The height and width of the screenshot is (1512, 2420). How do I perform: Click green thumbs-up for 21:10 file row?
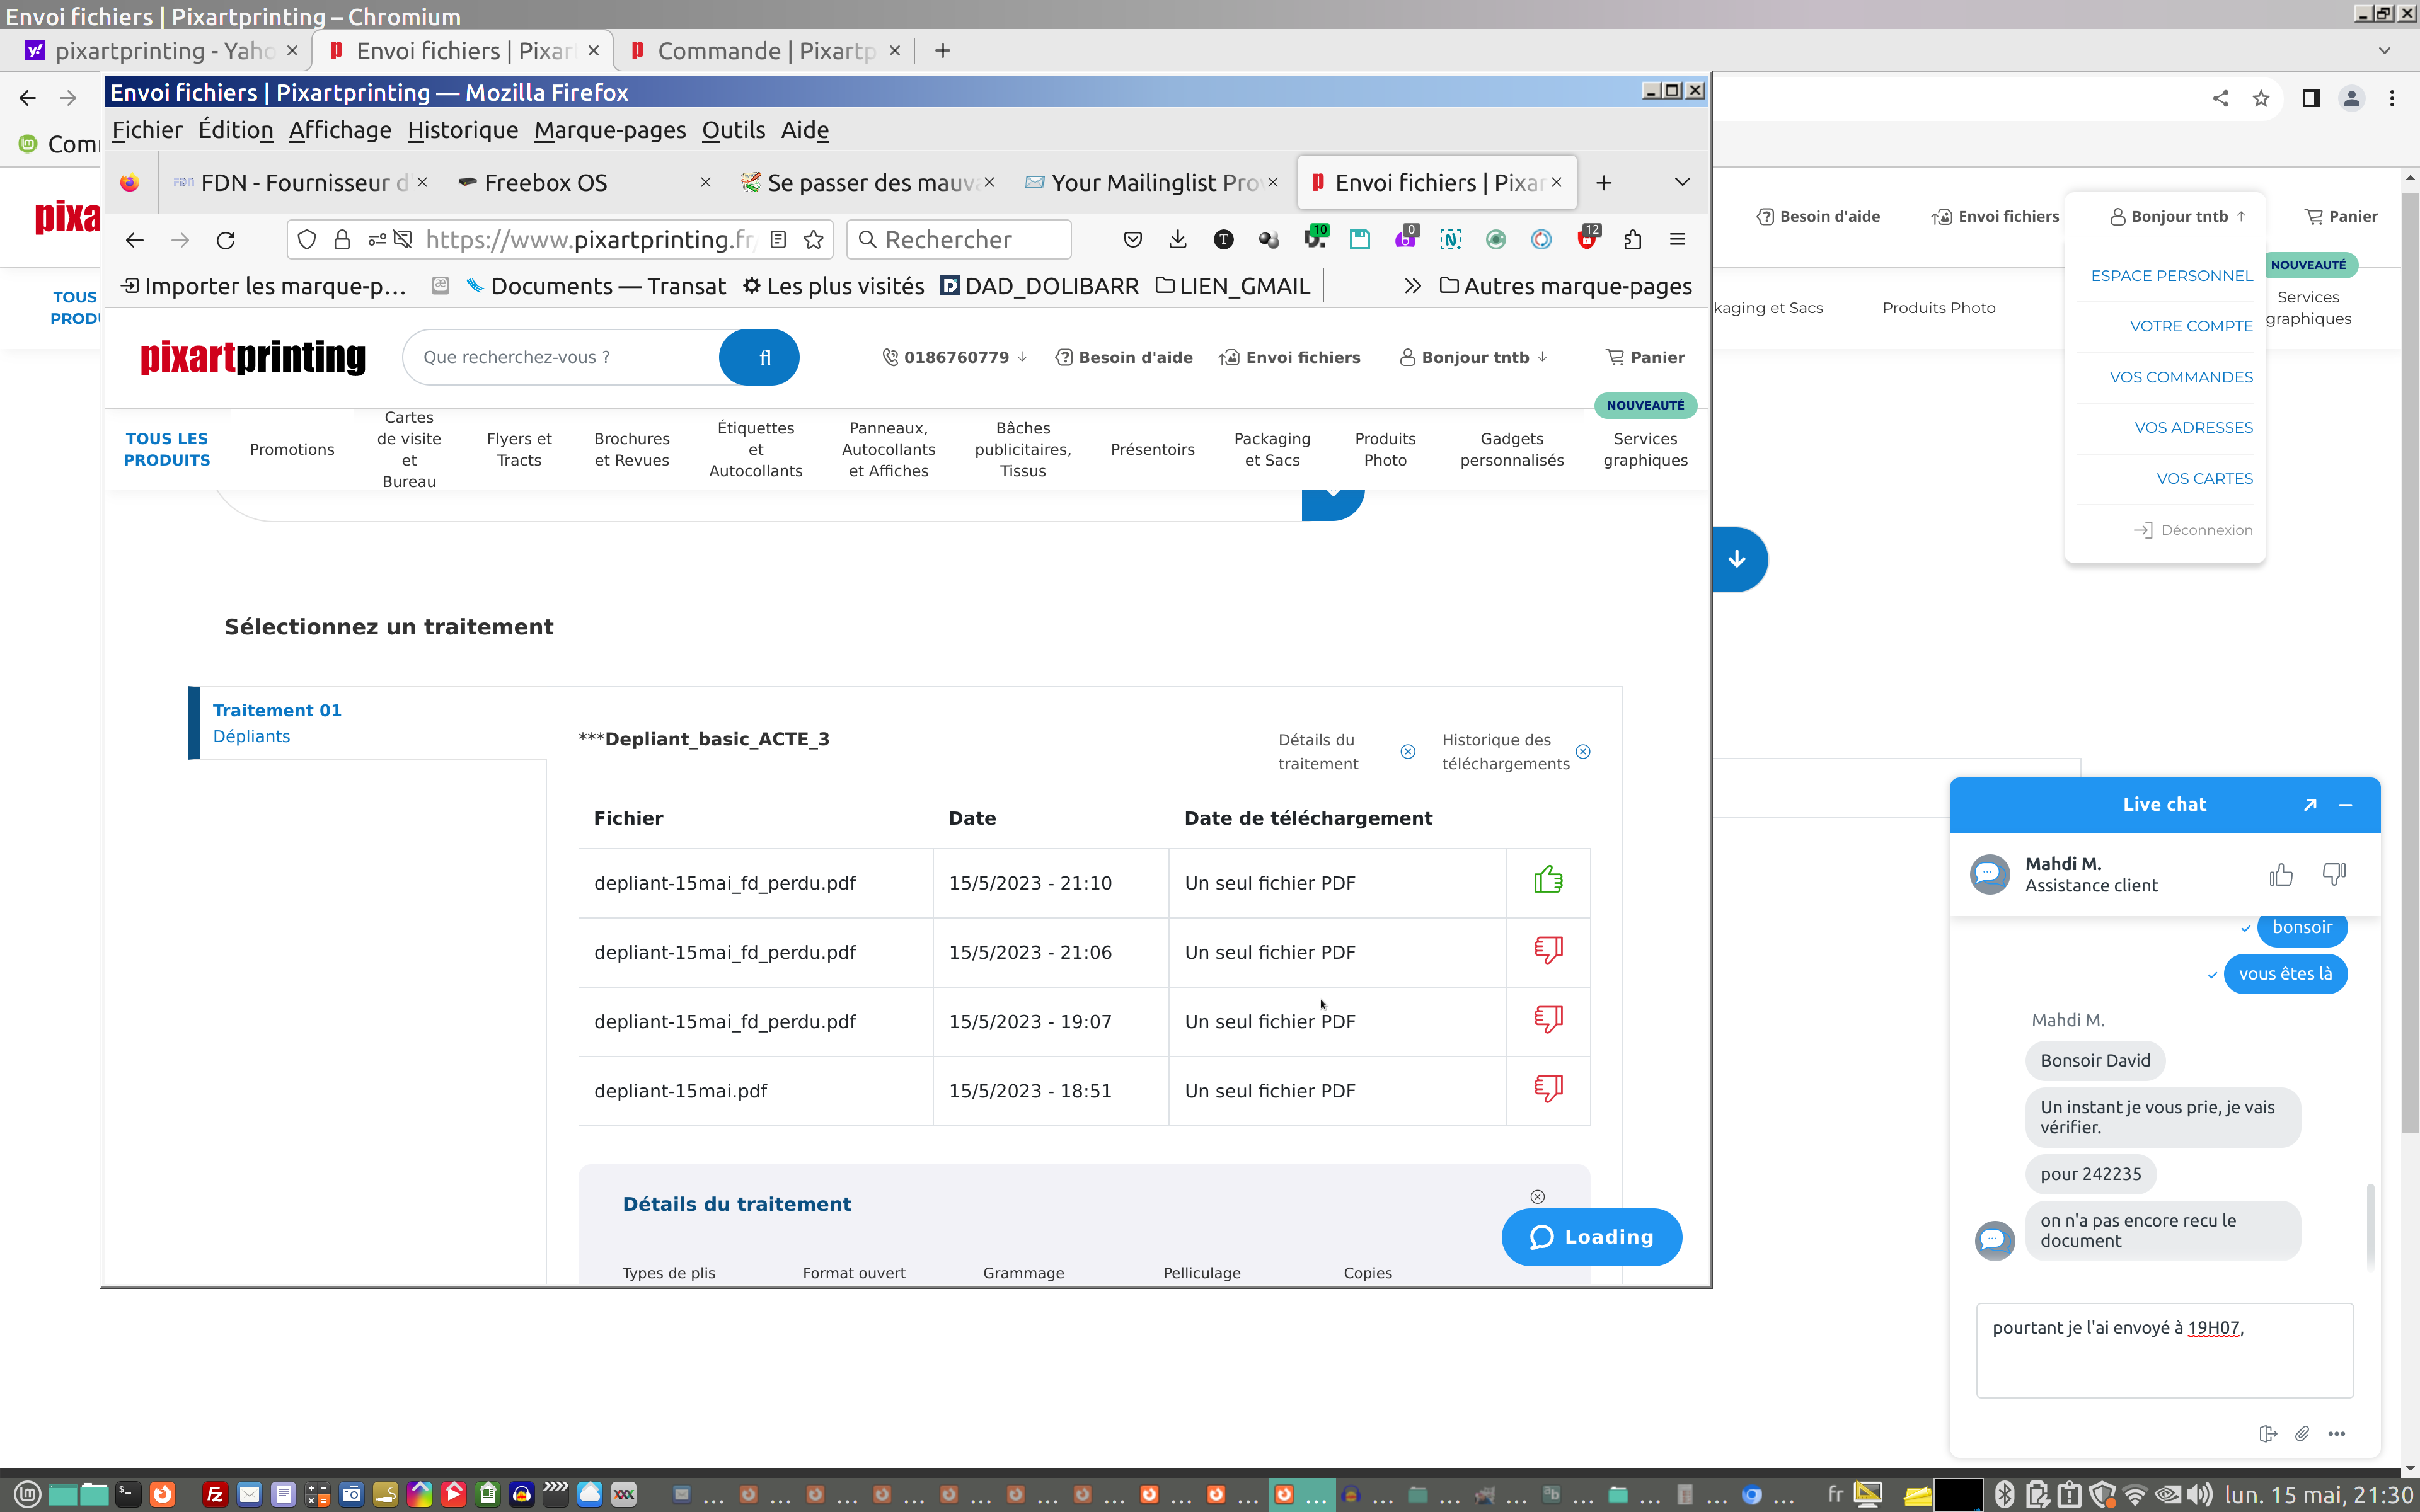(1547, 881)
